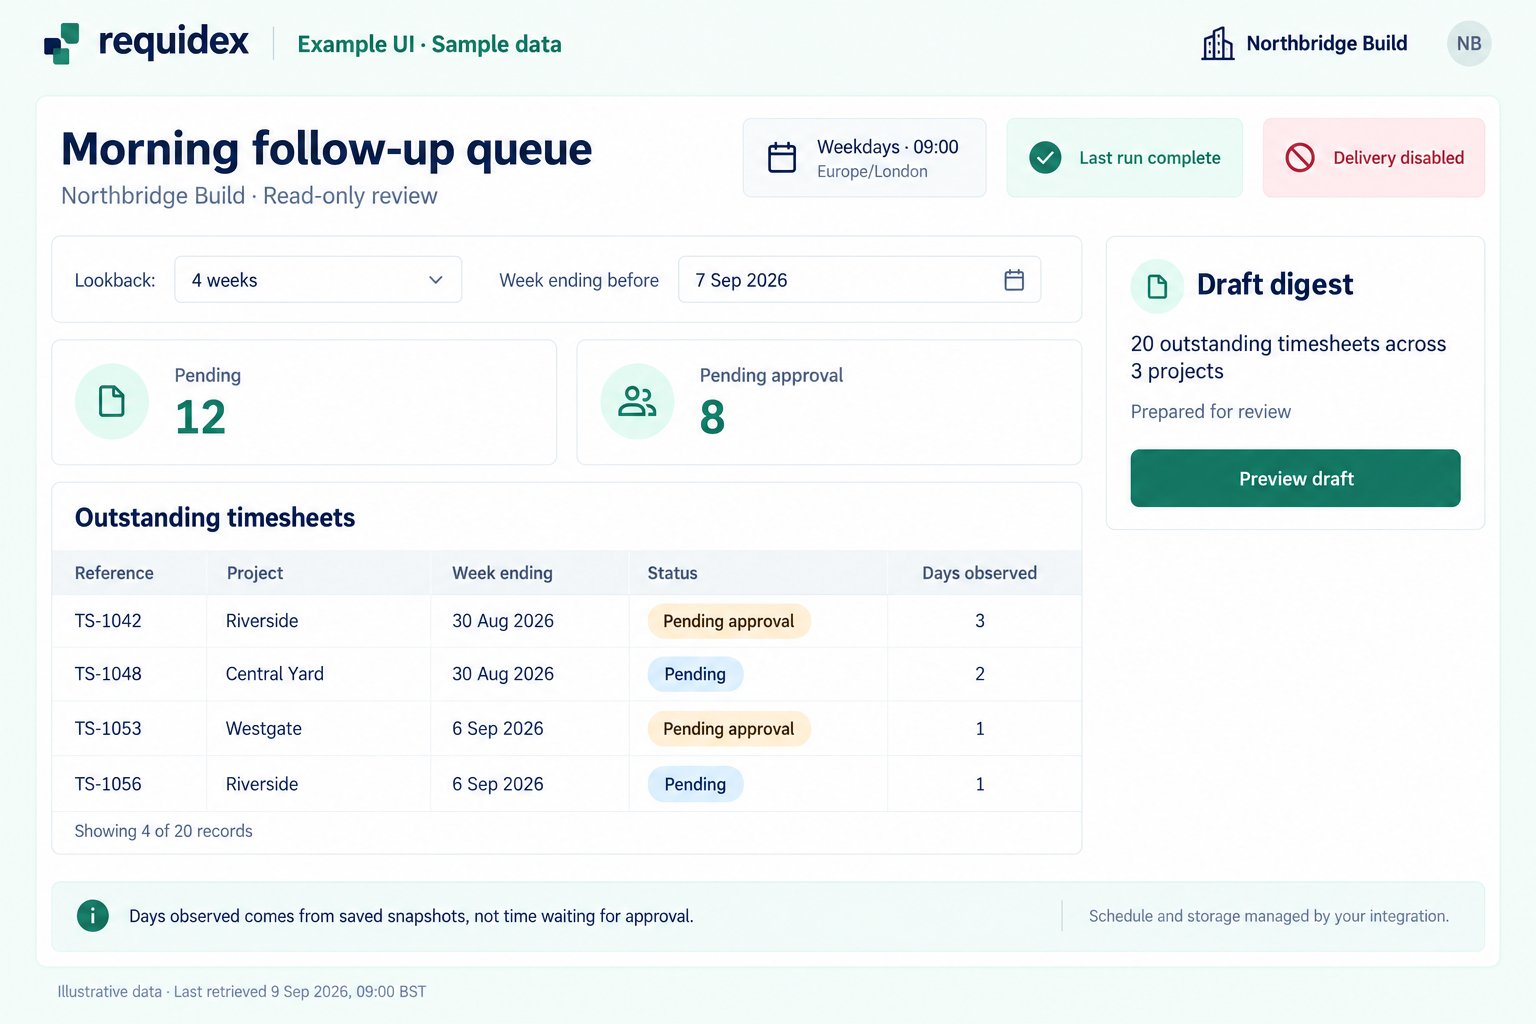
Task: Sort by the Week ending column header
Action: point(502,573)
